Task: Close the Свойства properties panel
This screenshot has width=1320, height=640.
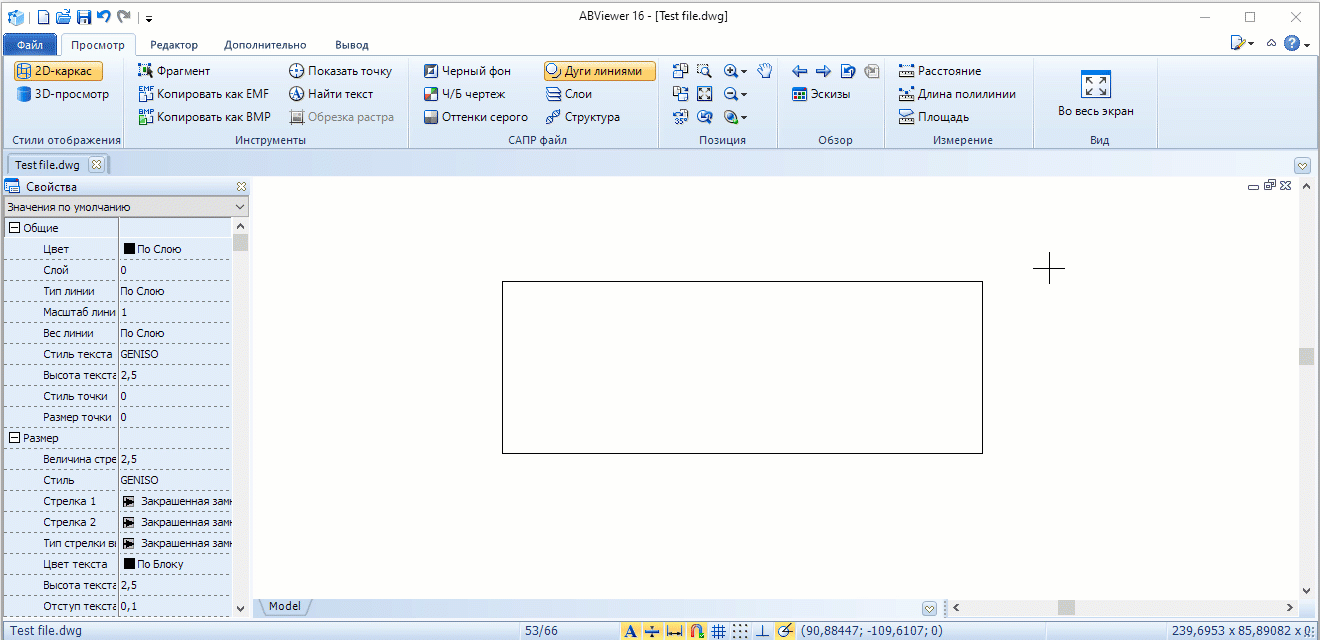Action: click(x=241, y=187)
